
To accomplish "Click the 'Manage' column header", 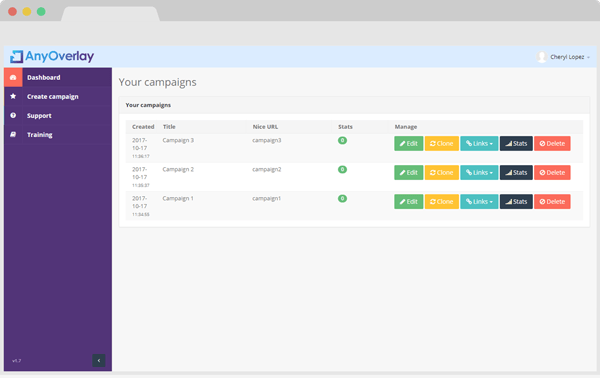I will [406, 127].
